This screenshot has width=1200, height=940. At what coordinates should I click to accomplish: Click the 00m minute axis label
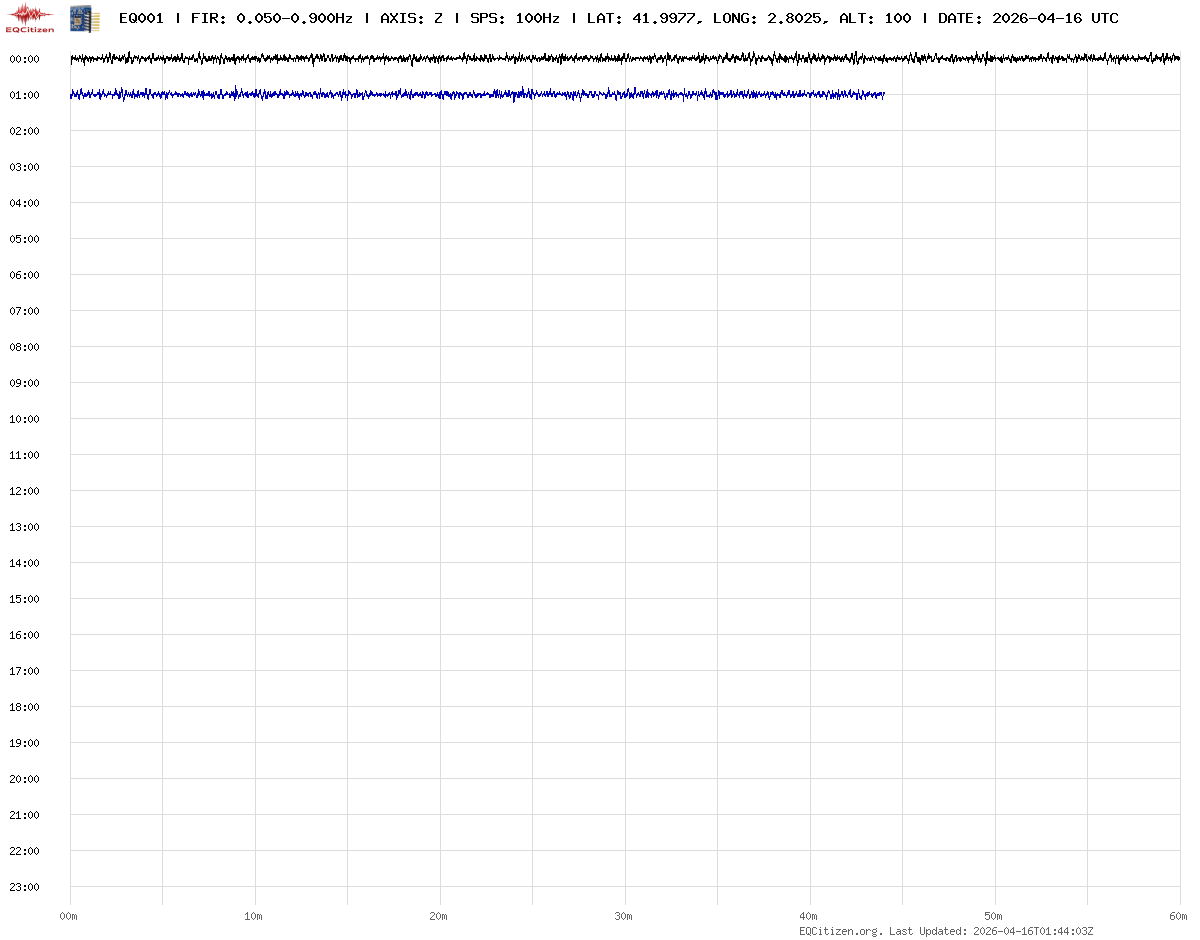click(68, 916)
